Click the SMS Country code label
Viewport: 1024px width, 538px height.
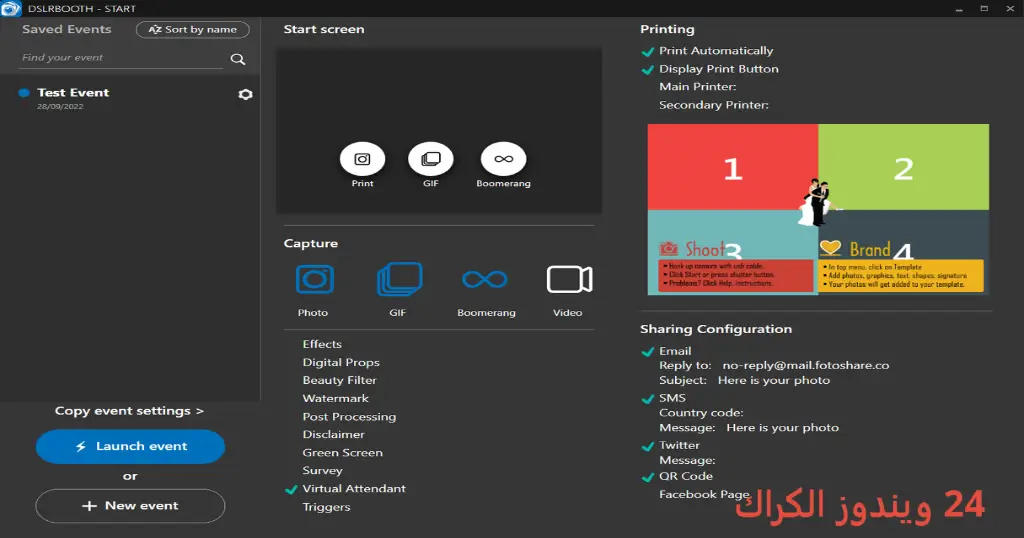click(x=701, y=413)
